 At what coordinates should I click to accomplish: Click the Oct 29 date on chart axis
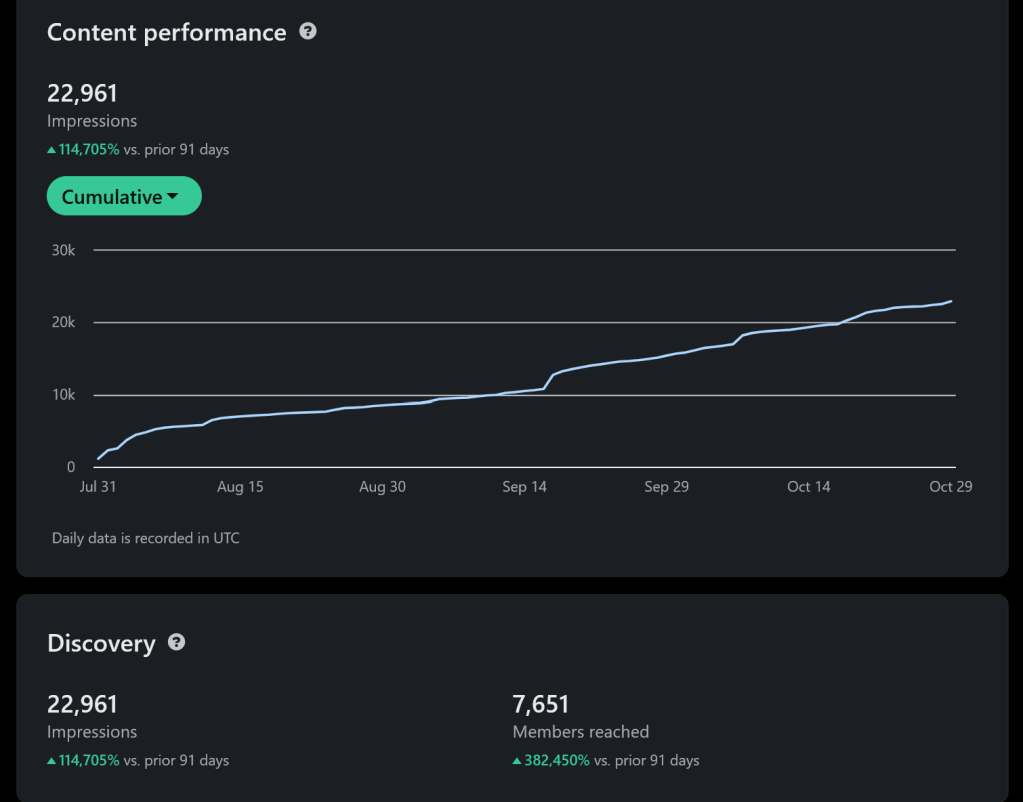pos(950,487)
